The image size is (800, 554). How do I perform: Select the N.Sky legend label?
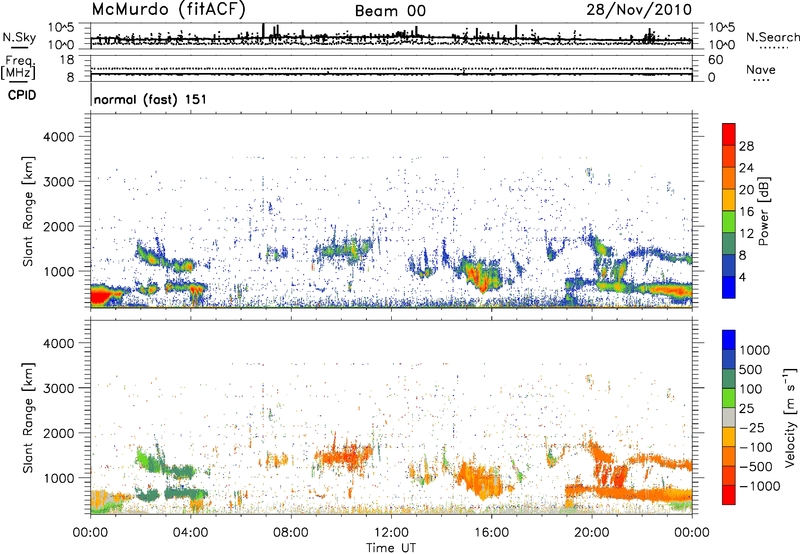click(x=19, y=37)
